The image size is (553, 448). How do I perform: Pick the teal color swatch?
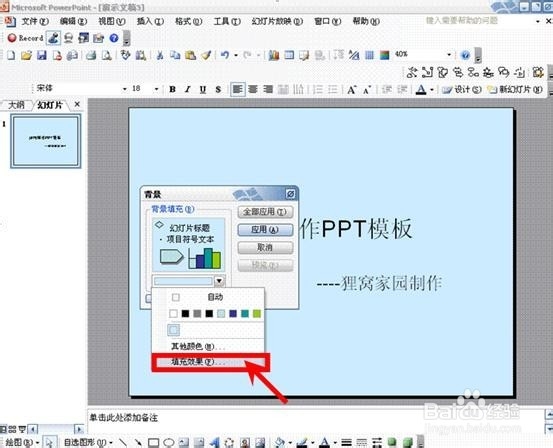245,313
